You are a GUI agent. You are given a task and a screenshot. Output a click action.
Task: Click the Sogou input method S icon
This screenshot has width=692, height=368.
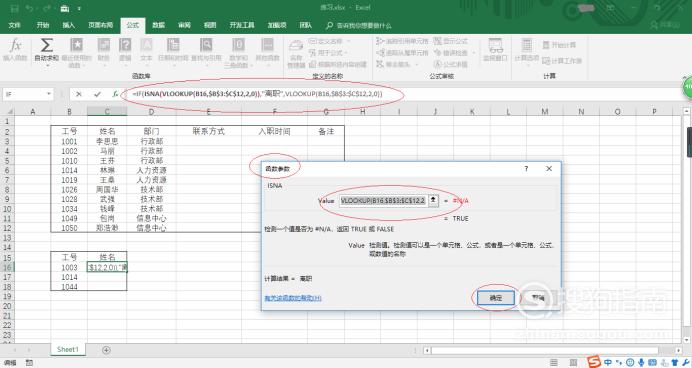coord(594,362)
